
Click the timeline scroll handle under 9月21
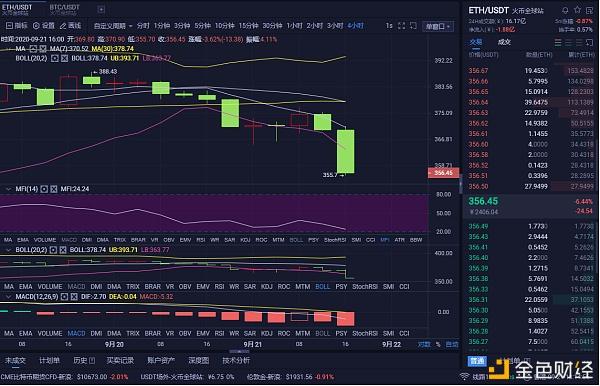pyautogui.click(x=239, y=351)
